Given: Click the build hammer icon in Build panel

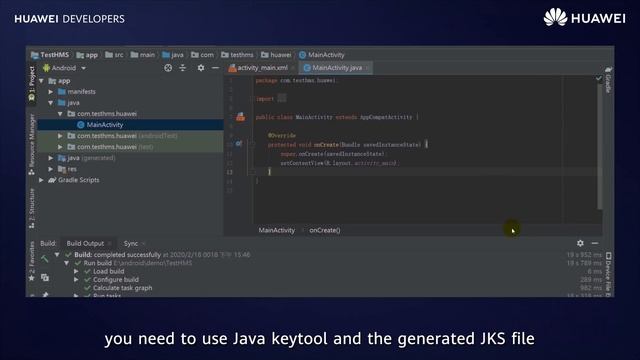Looking at the screenshot, I should coord(45,259).
